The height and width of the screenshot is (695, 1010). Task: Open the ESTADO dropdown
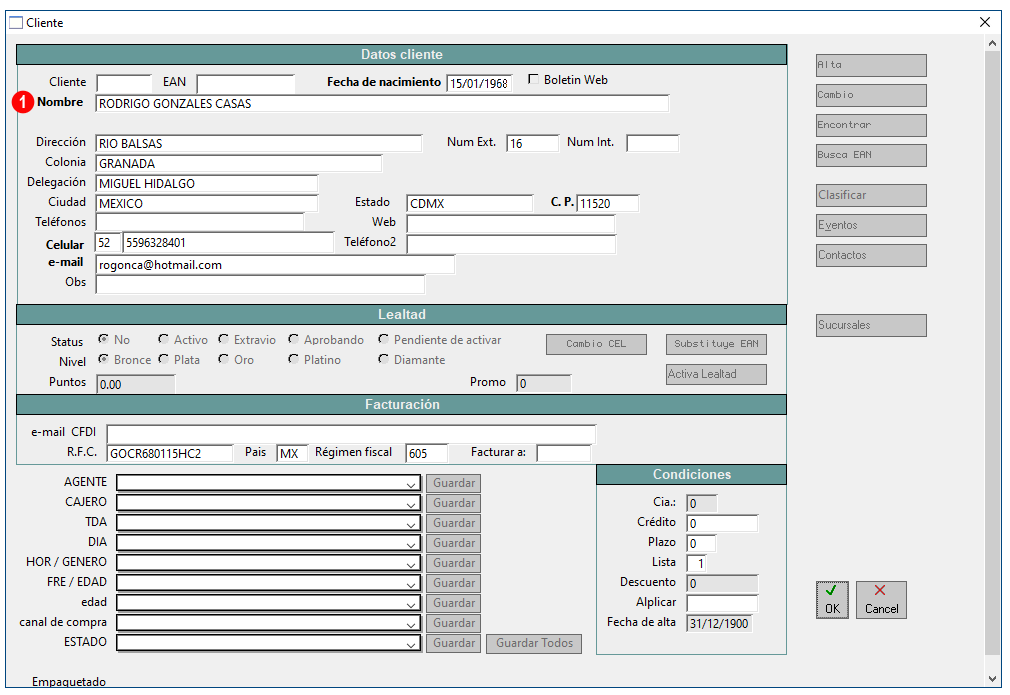click(x=269, y=643)
